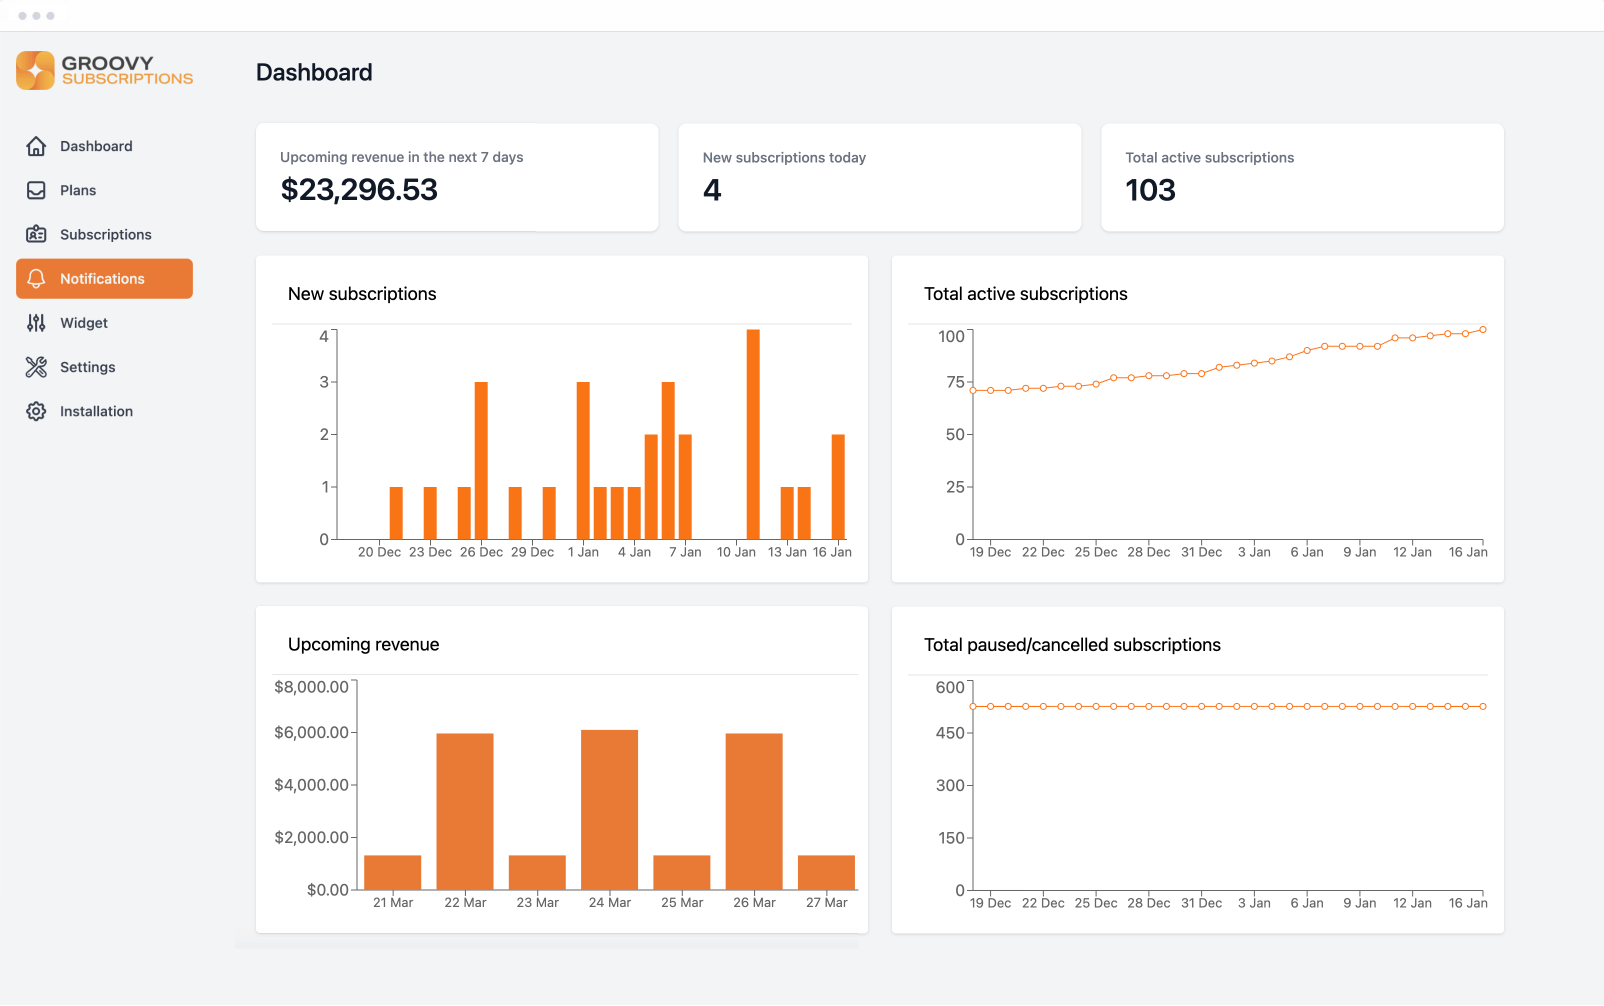The image size is (1604, 1006).
Task: Click the Dashboard page heading
Action: (314, 73)
